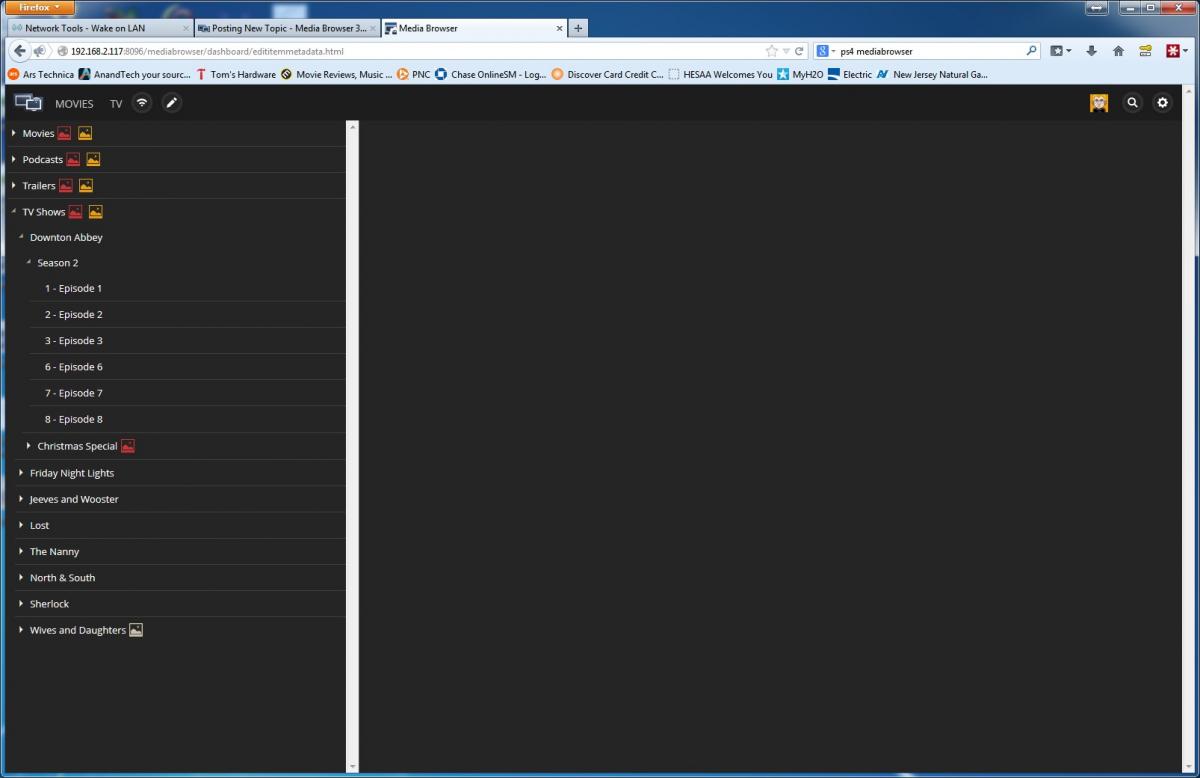The image size is (1200, 778).
Task: Open the Discover Card bookmark
Action: tap(608, 74)
